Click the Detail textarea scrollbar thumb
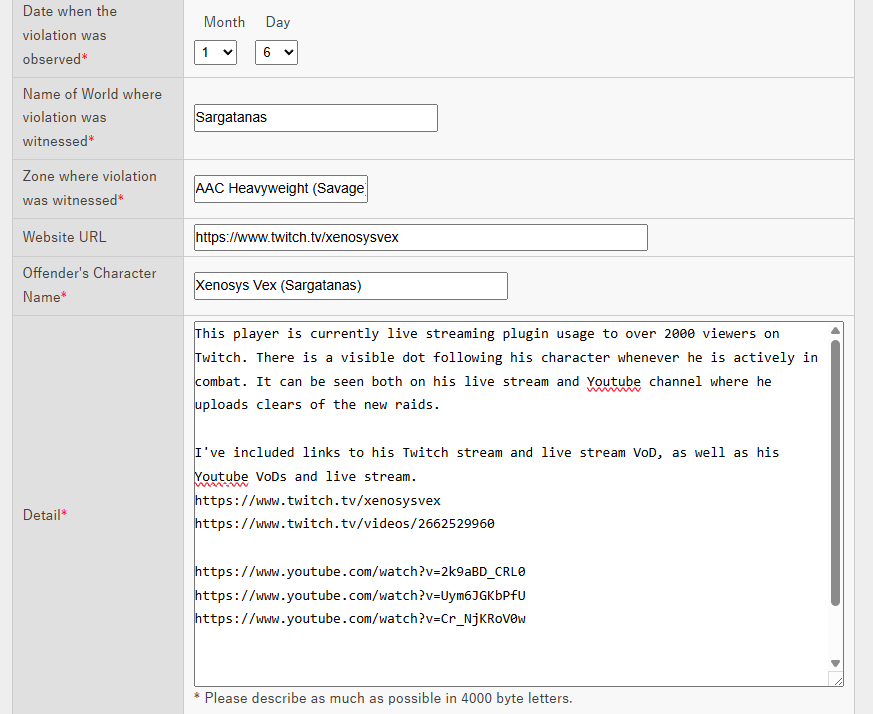This screenshot has width=873, height=714. pyautogui.click(x=835, y=472)
